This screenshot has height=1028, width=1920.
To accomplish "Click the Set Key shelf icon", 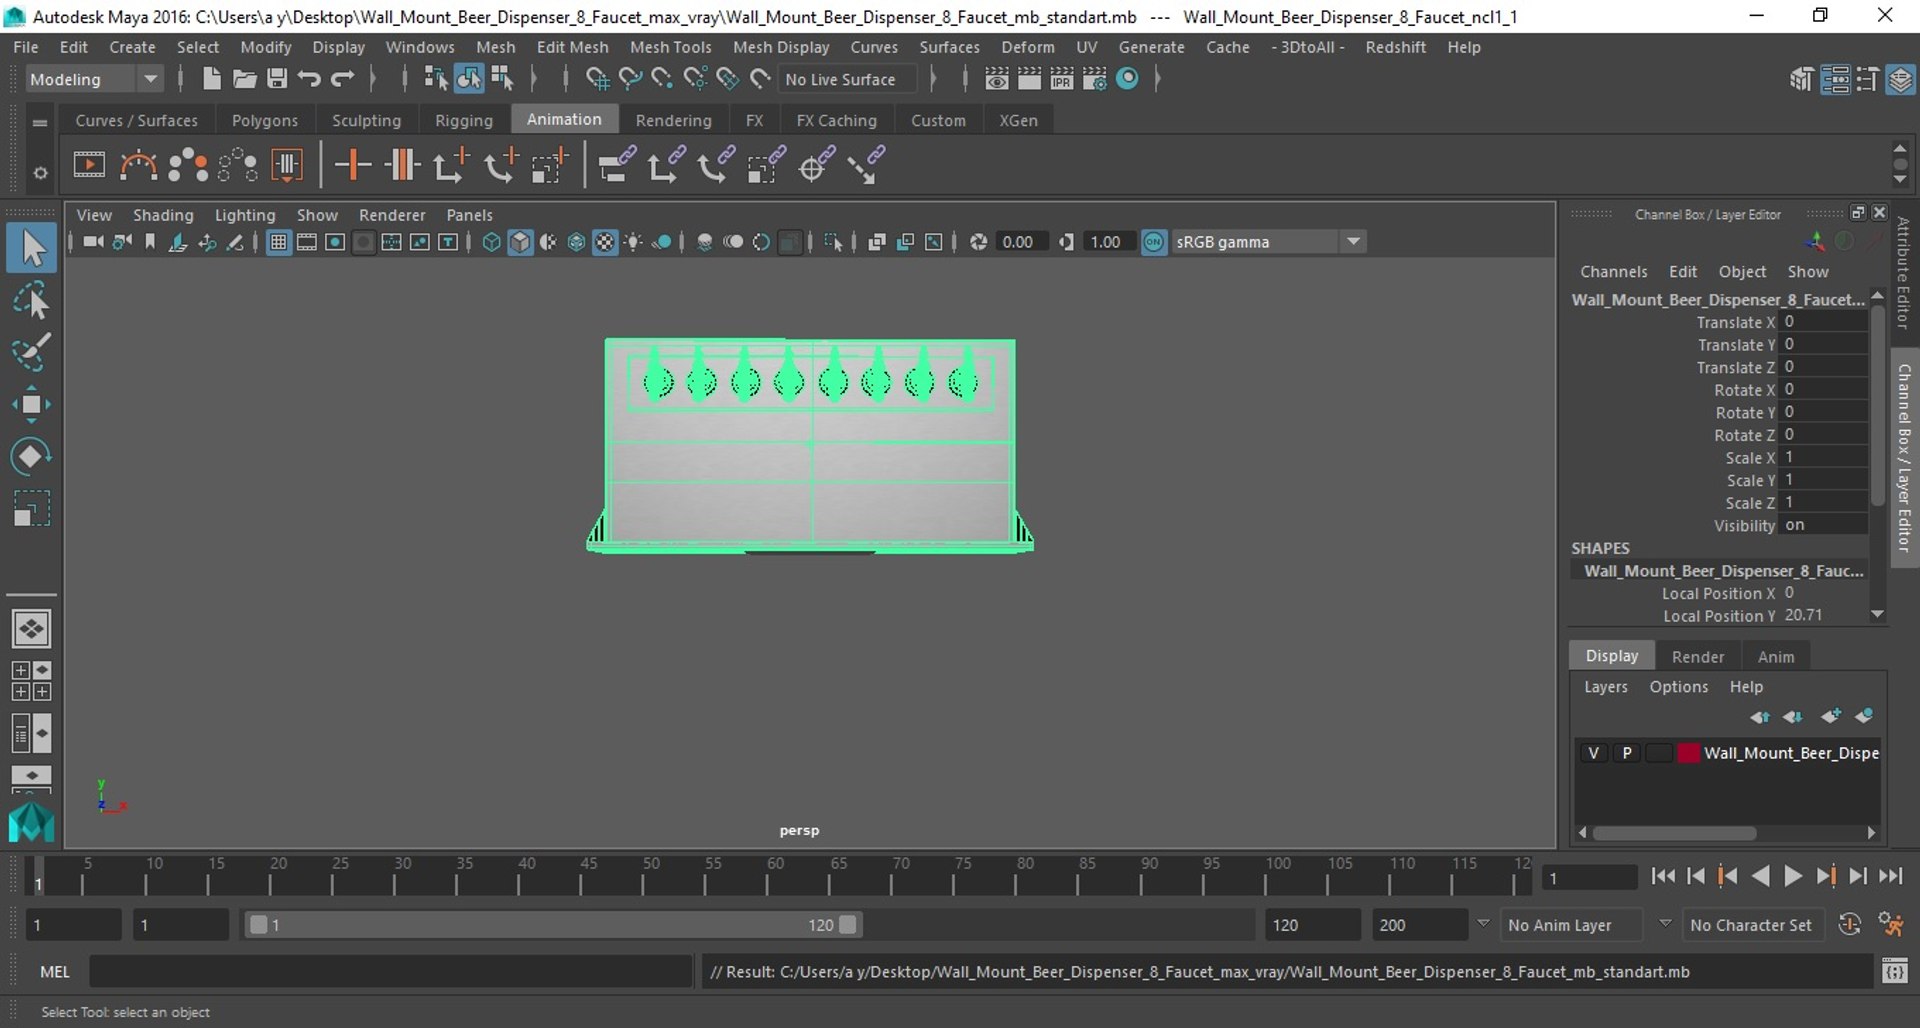I will (x=352, y=166).
